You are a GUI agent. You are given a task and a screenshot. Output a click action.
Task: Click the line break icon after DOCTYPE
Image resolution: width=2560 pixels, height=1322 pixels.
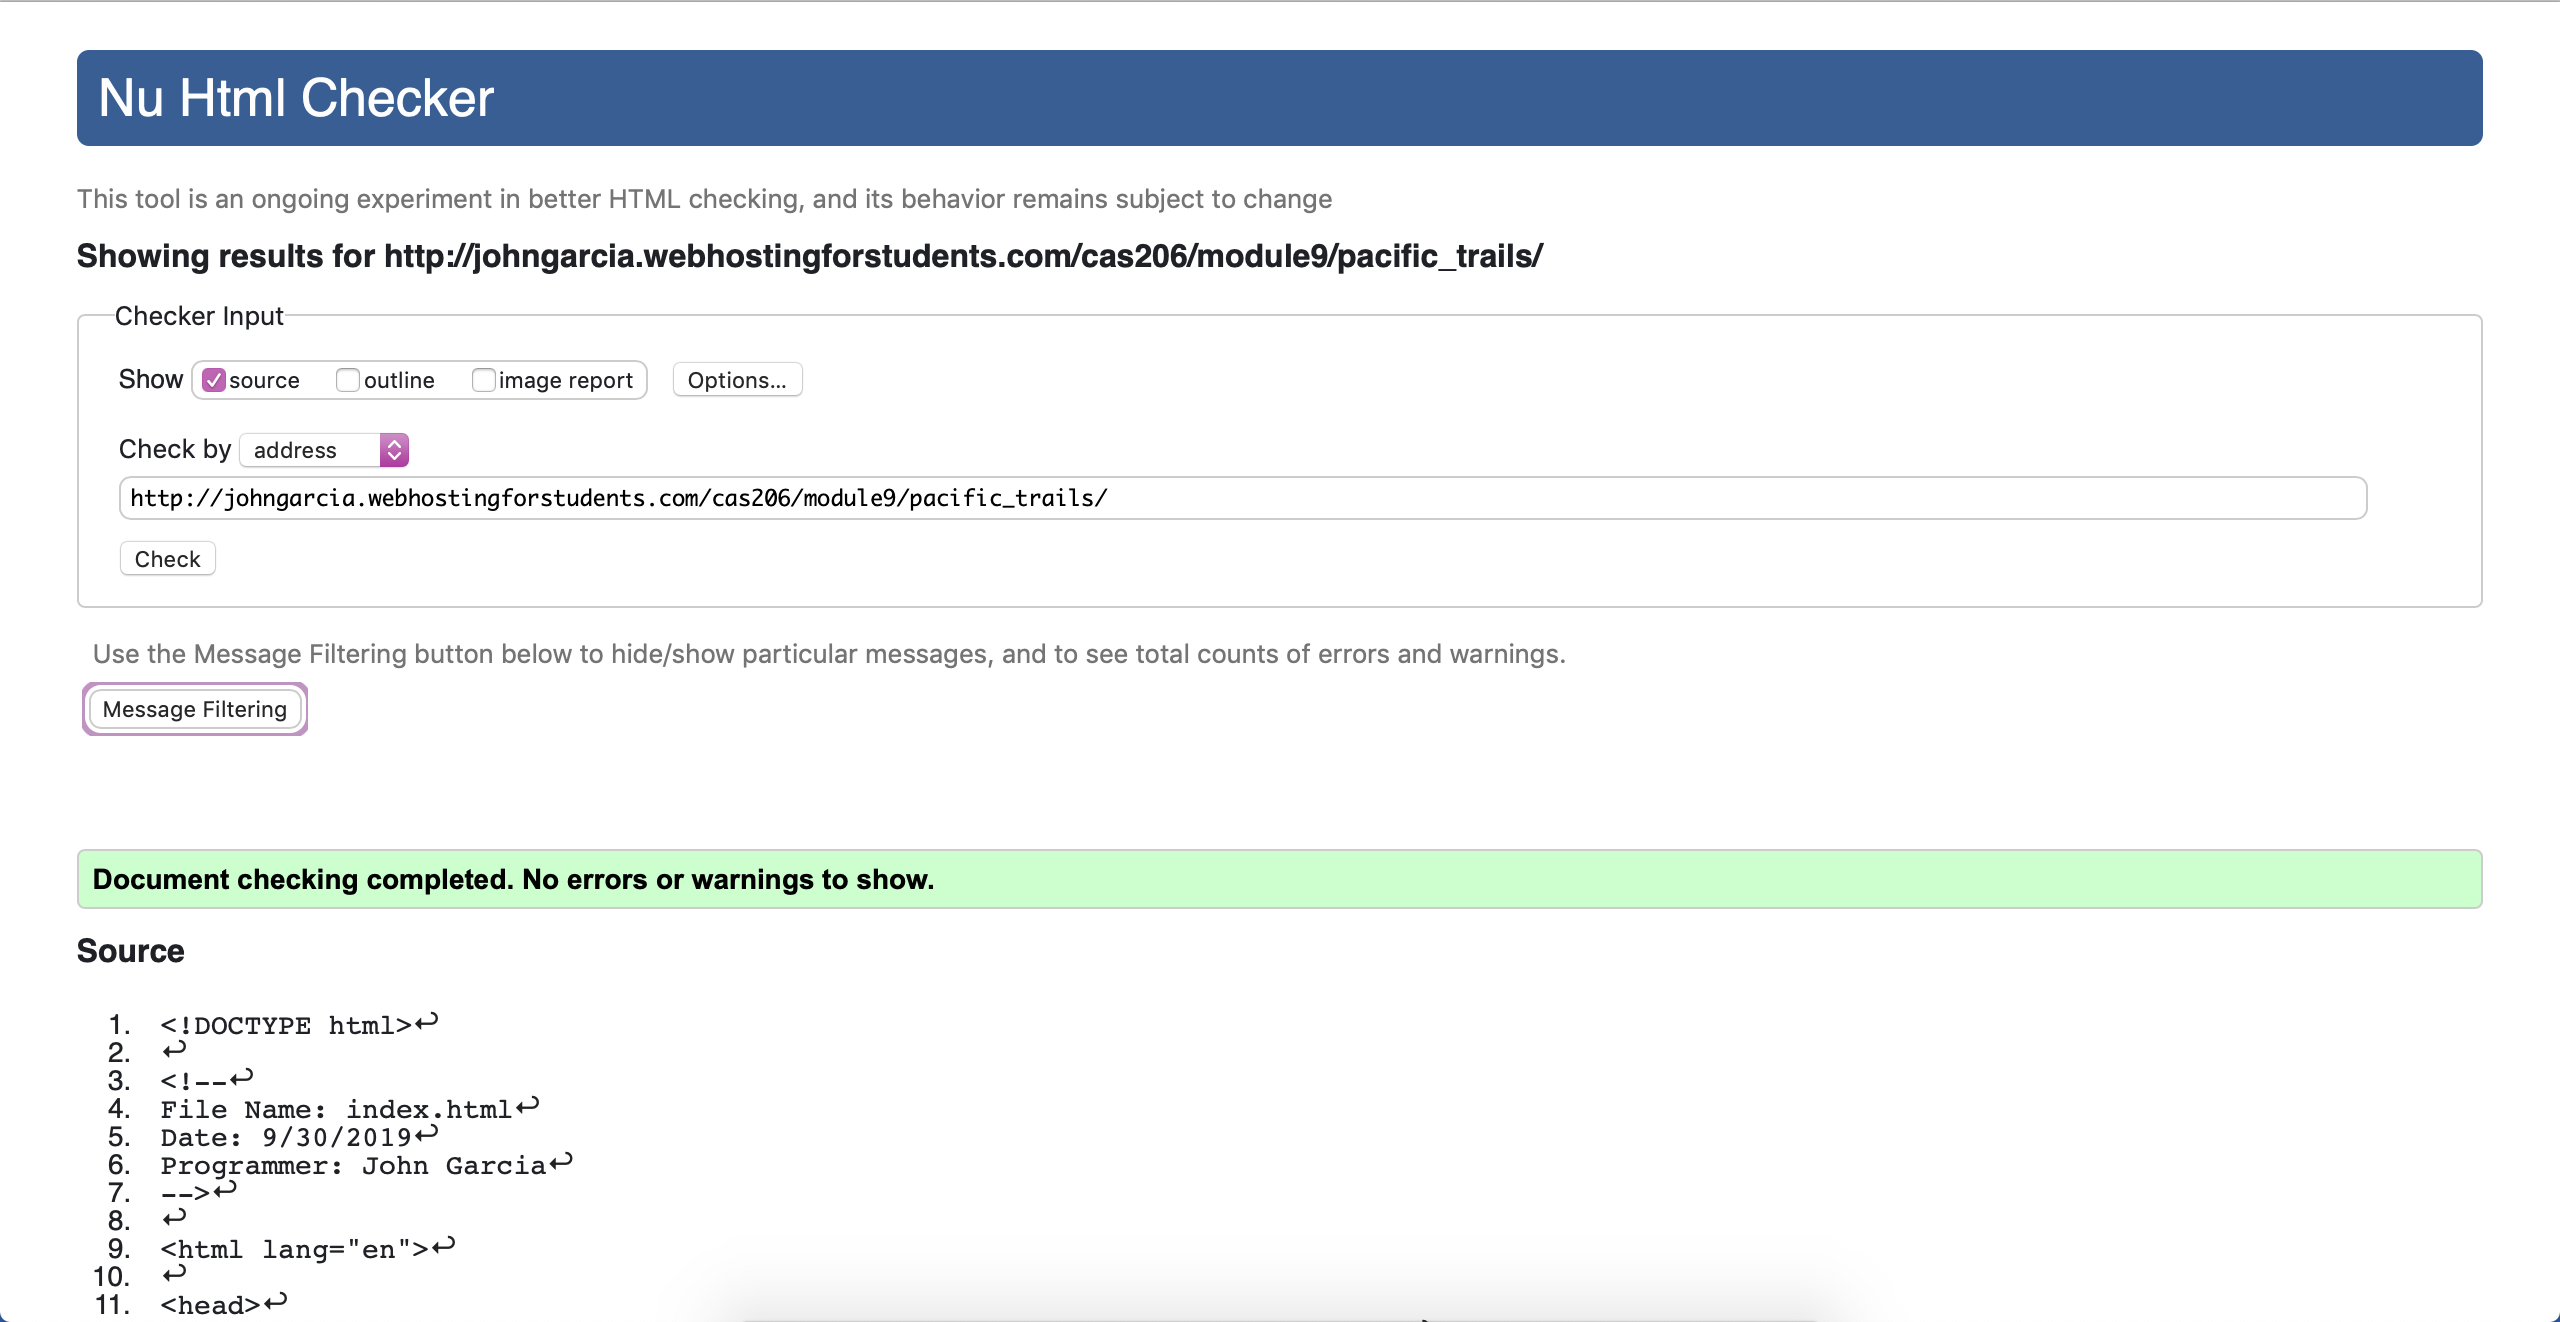[x=427, y=1022]
